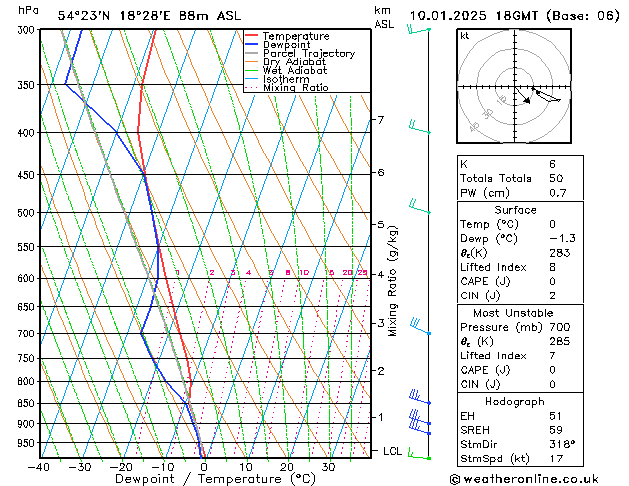
Task: Click the Surface theta-e value 283
Action: coord(560,253)
